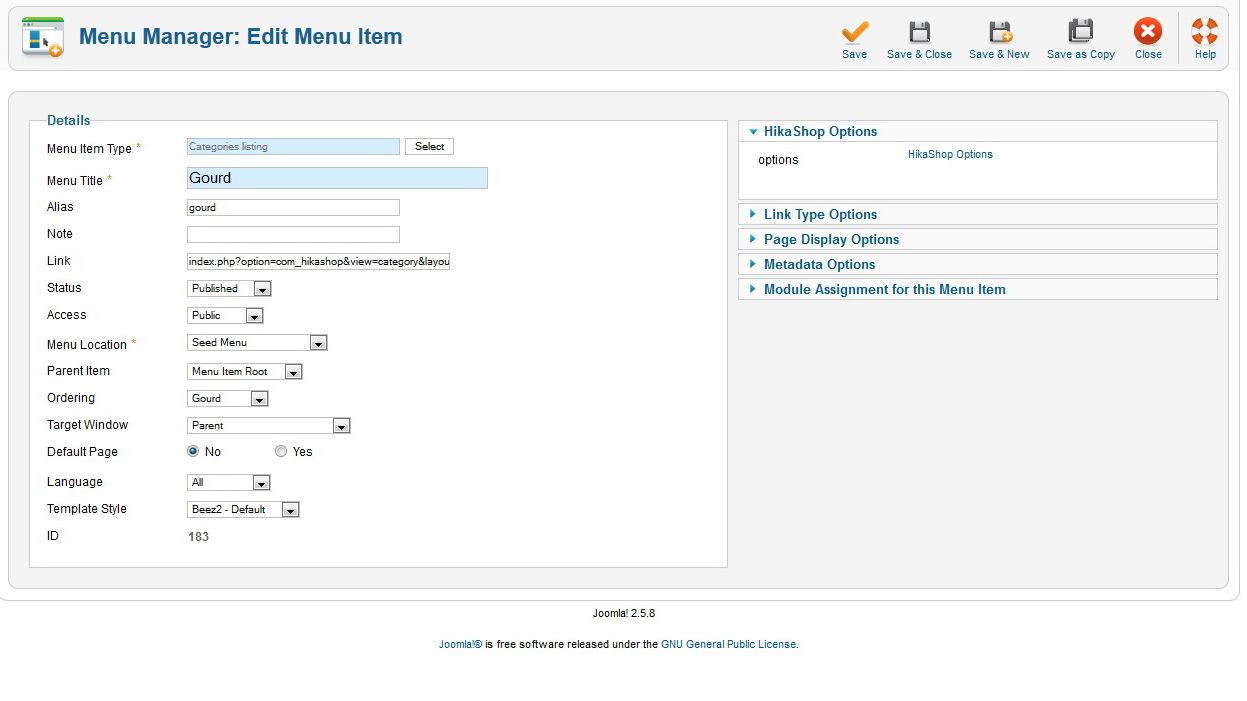The image size is (1247, 701).
Task: Click the Save as Copy toolbar icon
Action: coord(1080,31)
